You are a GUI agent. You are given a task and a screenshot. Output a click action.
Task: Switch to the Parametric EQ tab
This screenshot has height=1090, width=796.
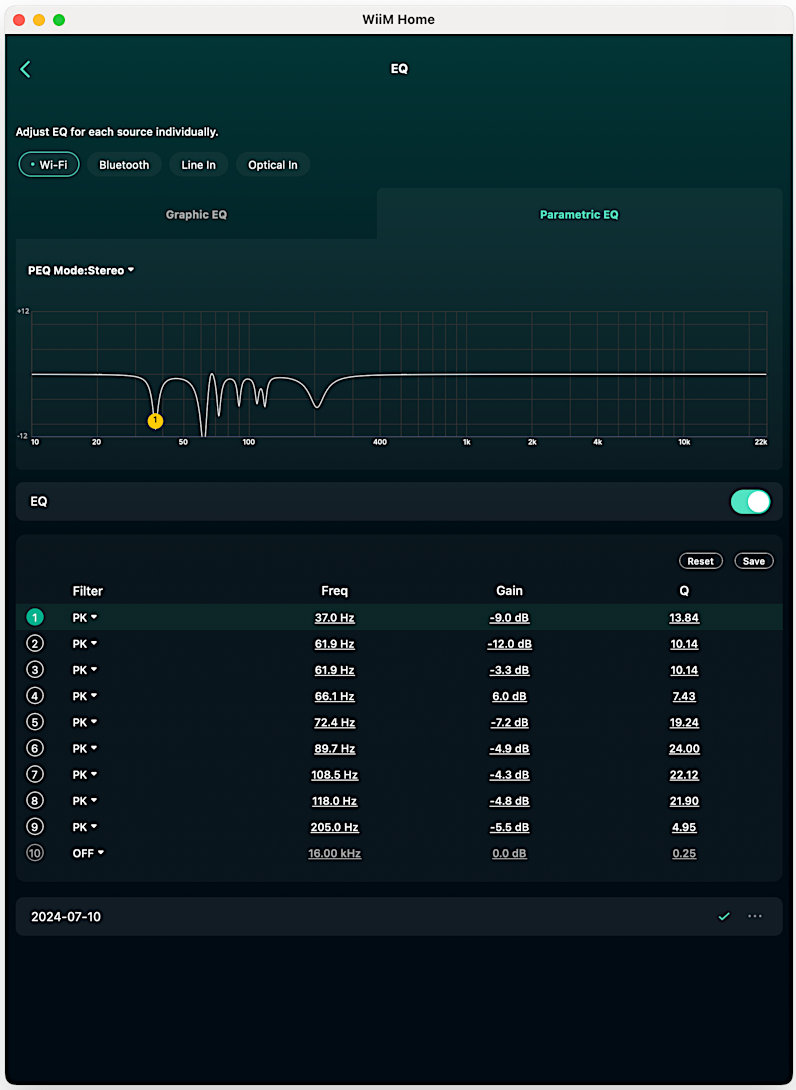pyautogui.click(x=579, y=214)
